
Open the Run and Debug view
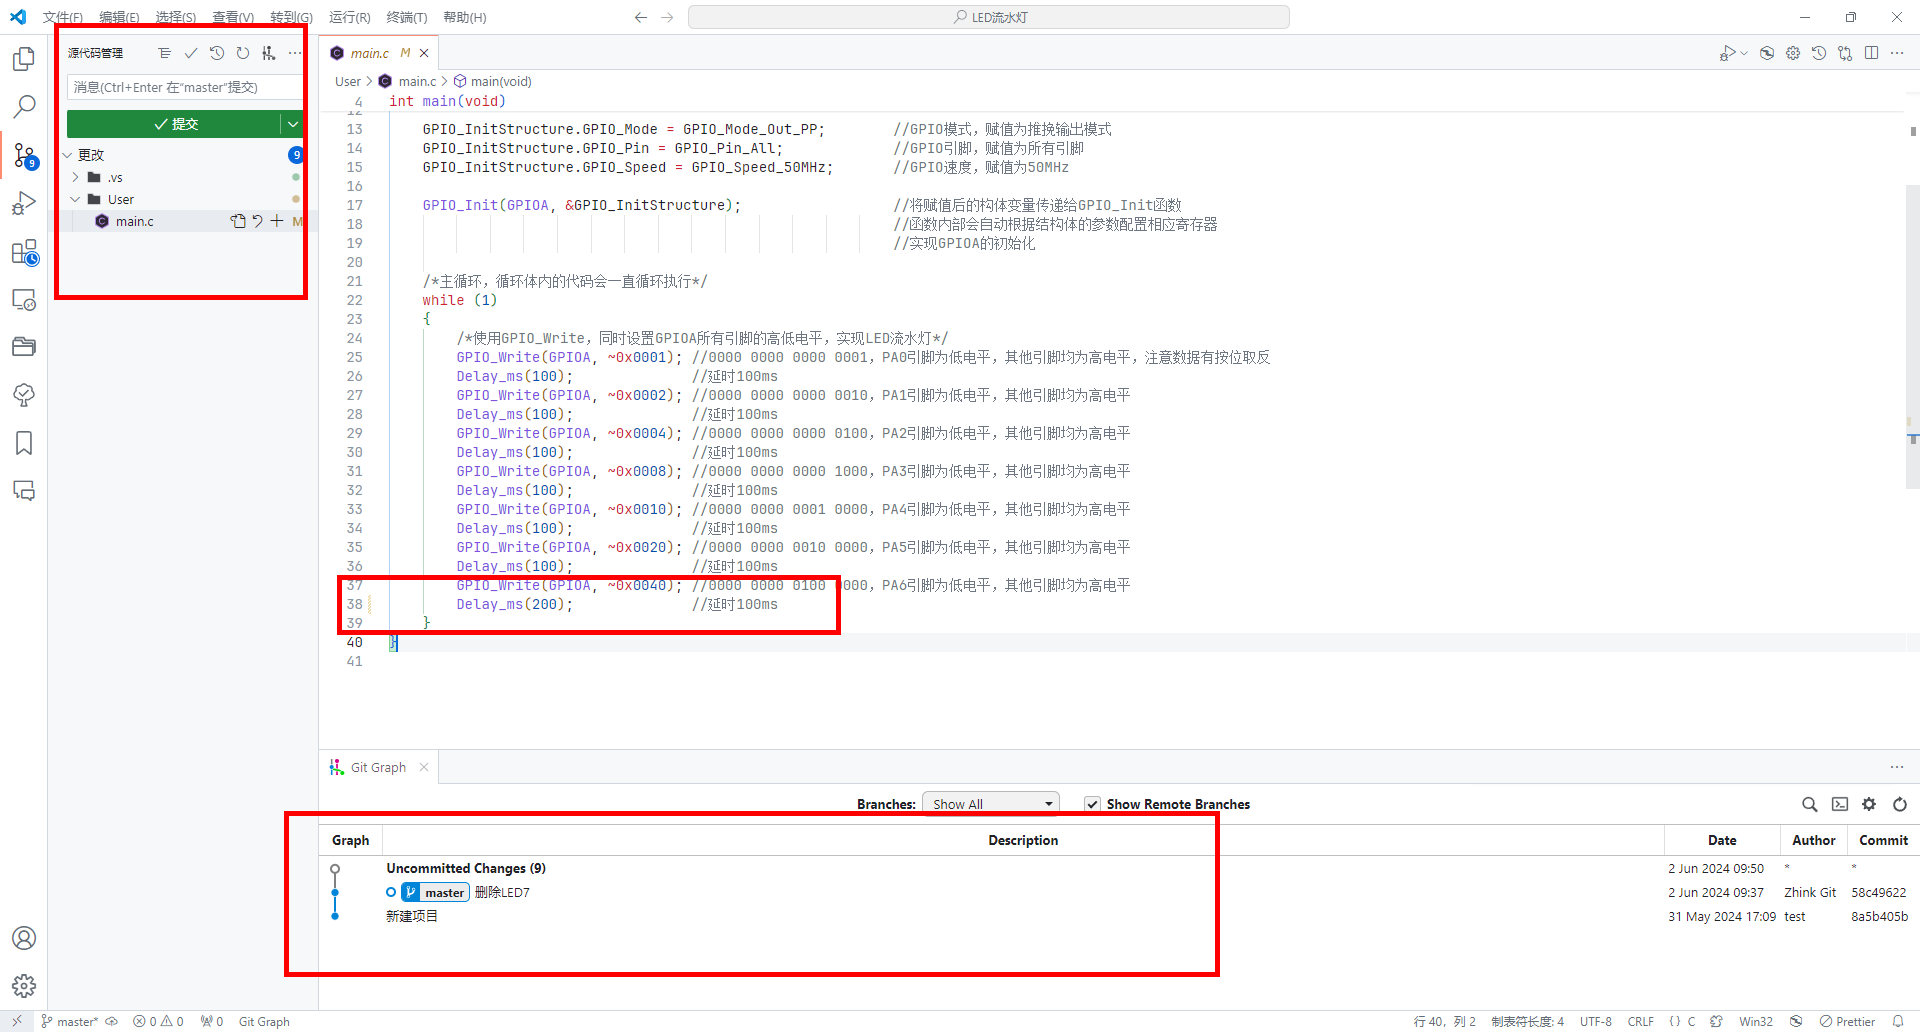(24, 204)
